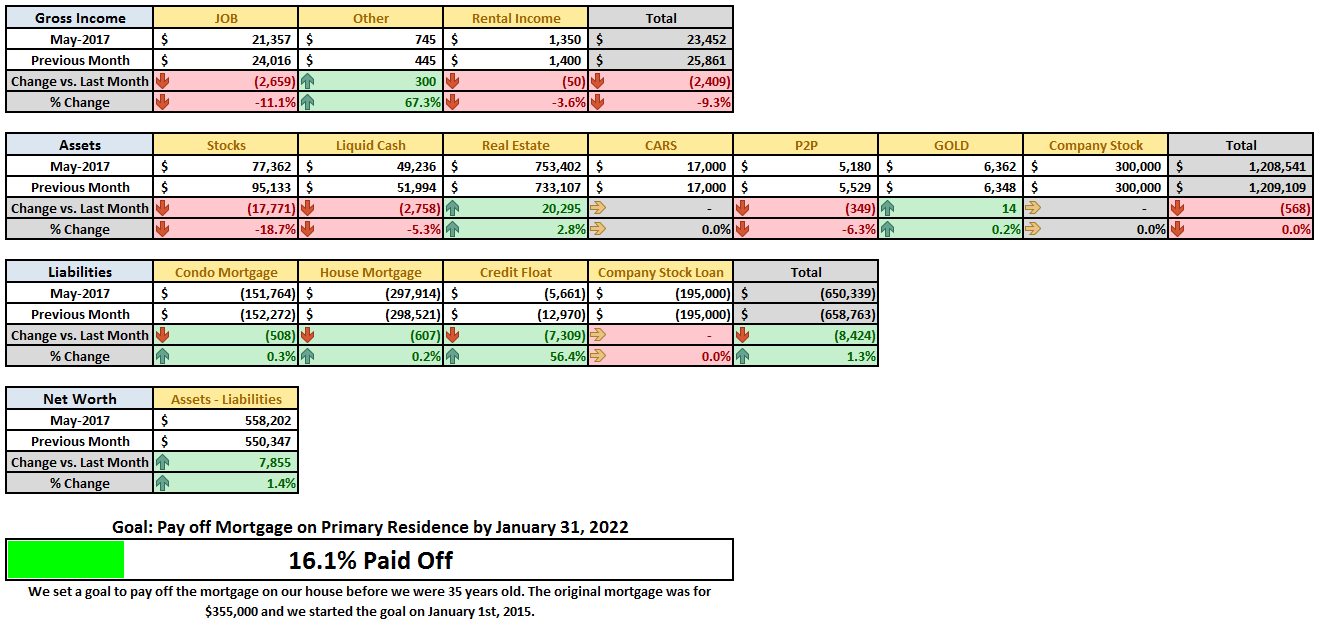Select the Company Stock Loan column header
Viewport: 1319px width, 633px height.
pyautogui.click(x=661, y=272)
